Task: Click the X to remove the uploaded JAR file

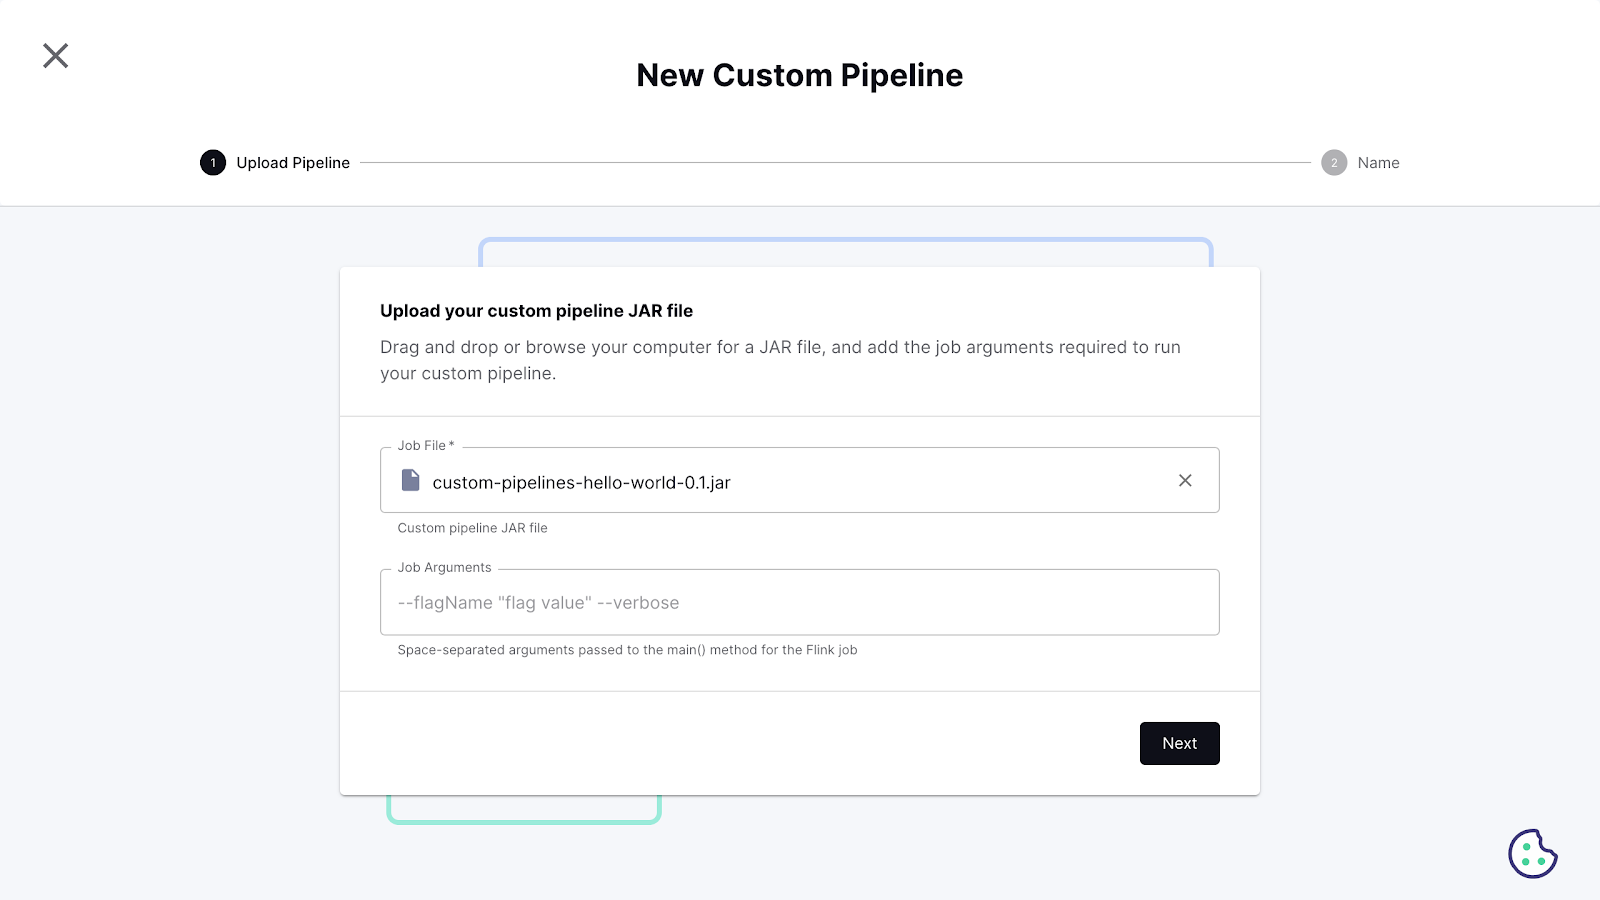Action: coord(1186,480)
